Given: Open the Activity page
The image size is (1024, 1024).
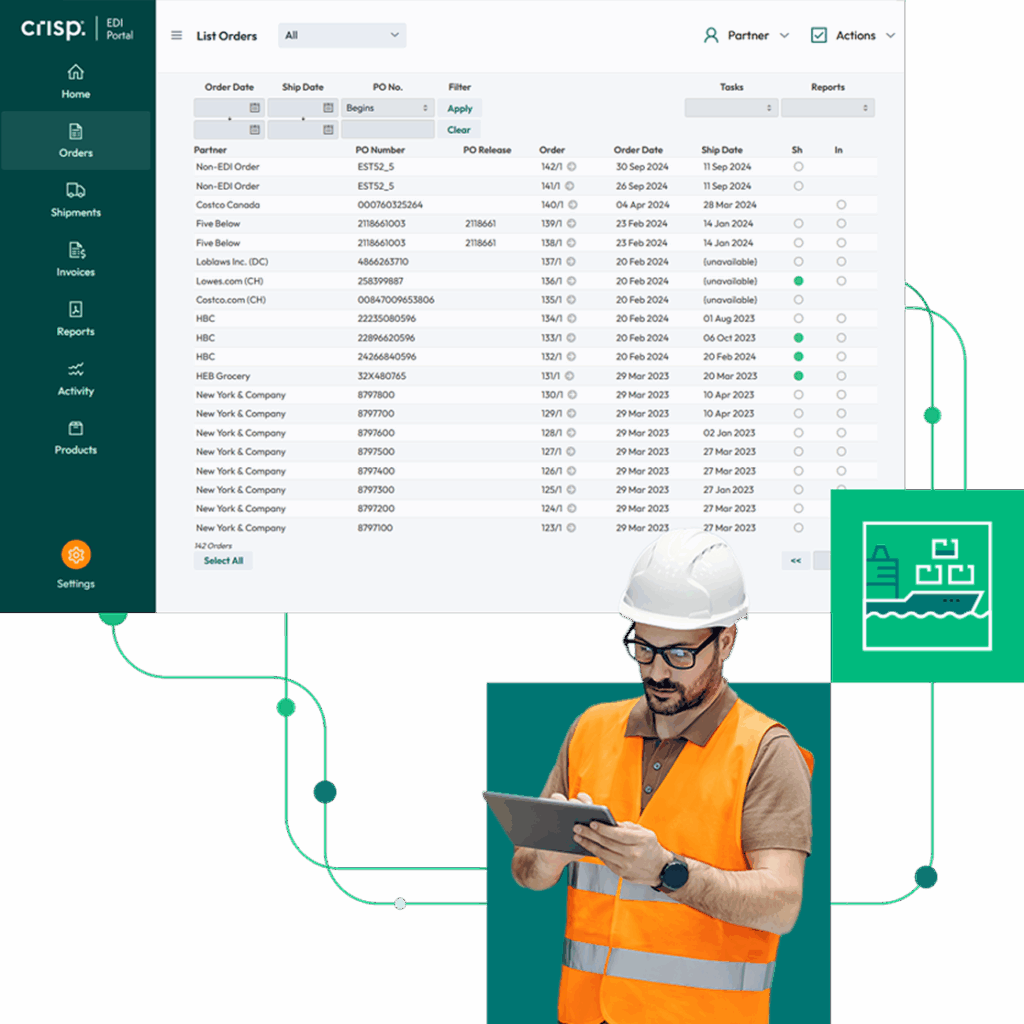Looking at the screenshot, I should click(x=75, y=378).
